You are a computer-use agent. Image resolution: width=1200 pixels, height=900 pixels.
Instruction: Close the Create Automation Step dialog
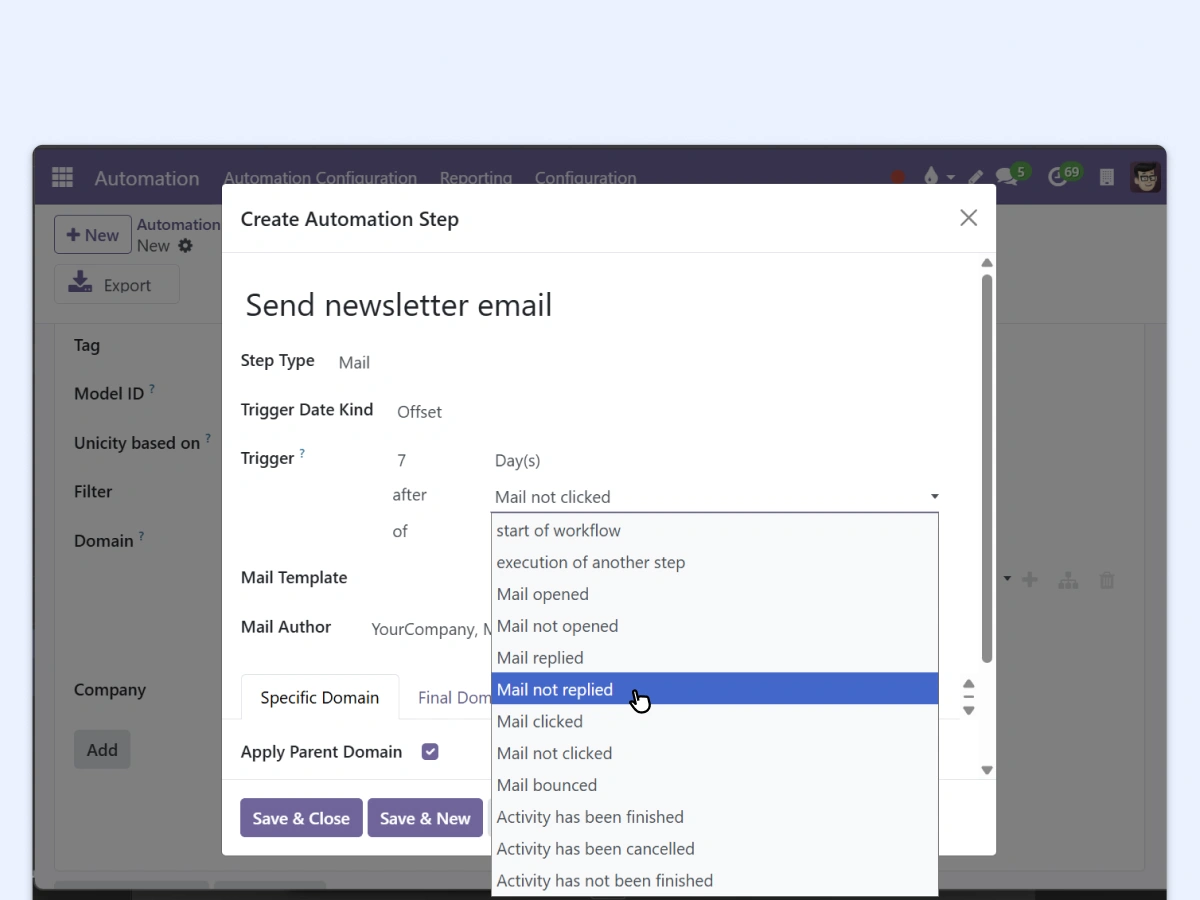tap(968, 218)
